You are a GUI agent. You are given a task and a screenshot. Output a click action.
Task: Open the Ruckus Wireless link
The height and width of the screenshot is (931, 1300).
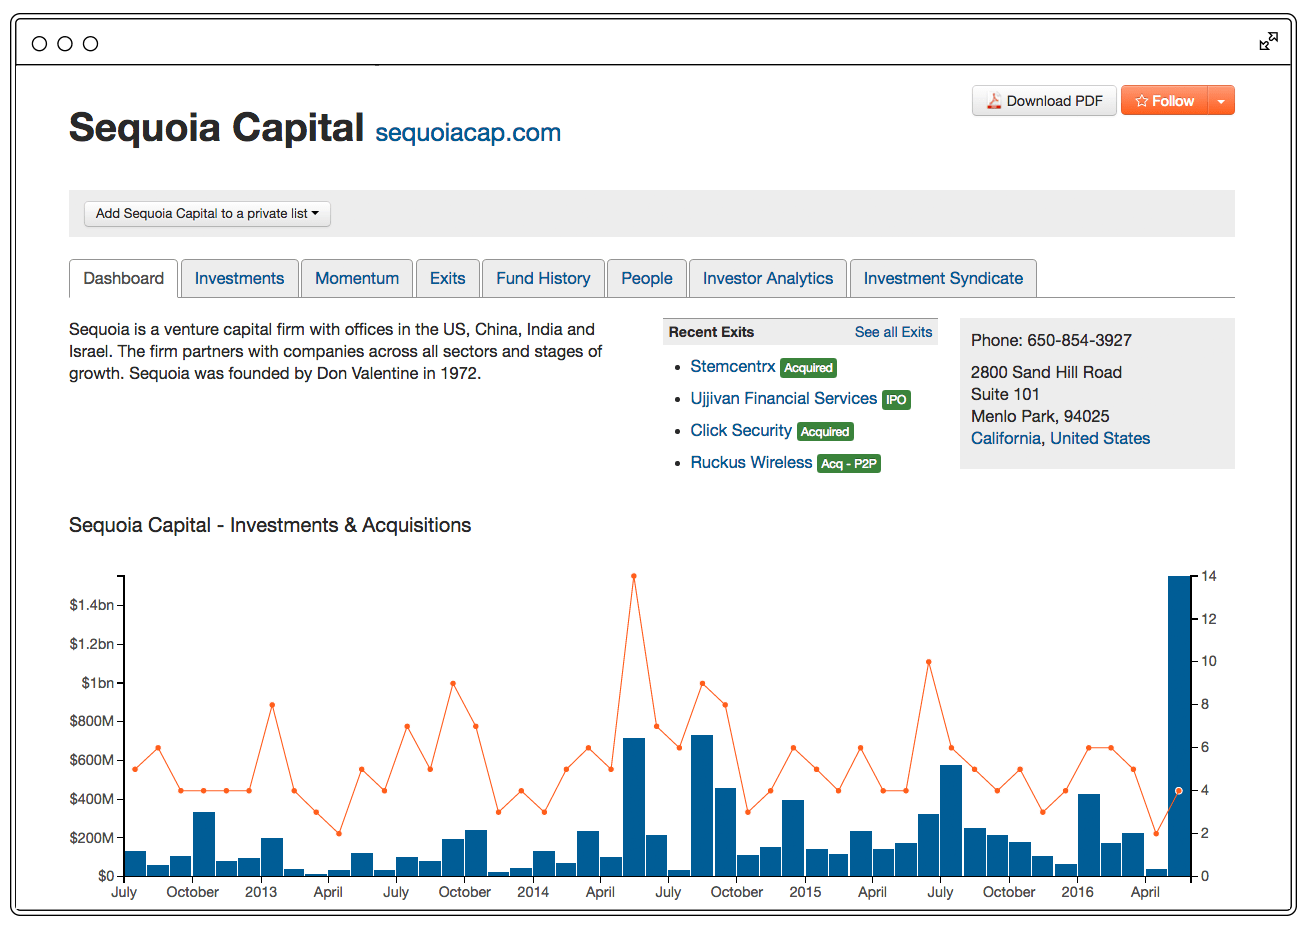click(x=751, y=462)
